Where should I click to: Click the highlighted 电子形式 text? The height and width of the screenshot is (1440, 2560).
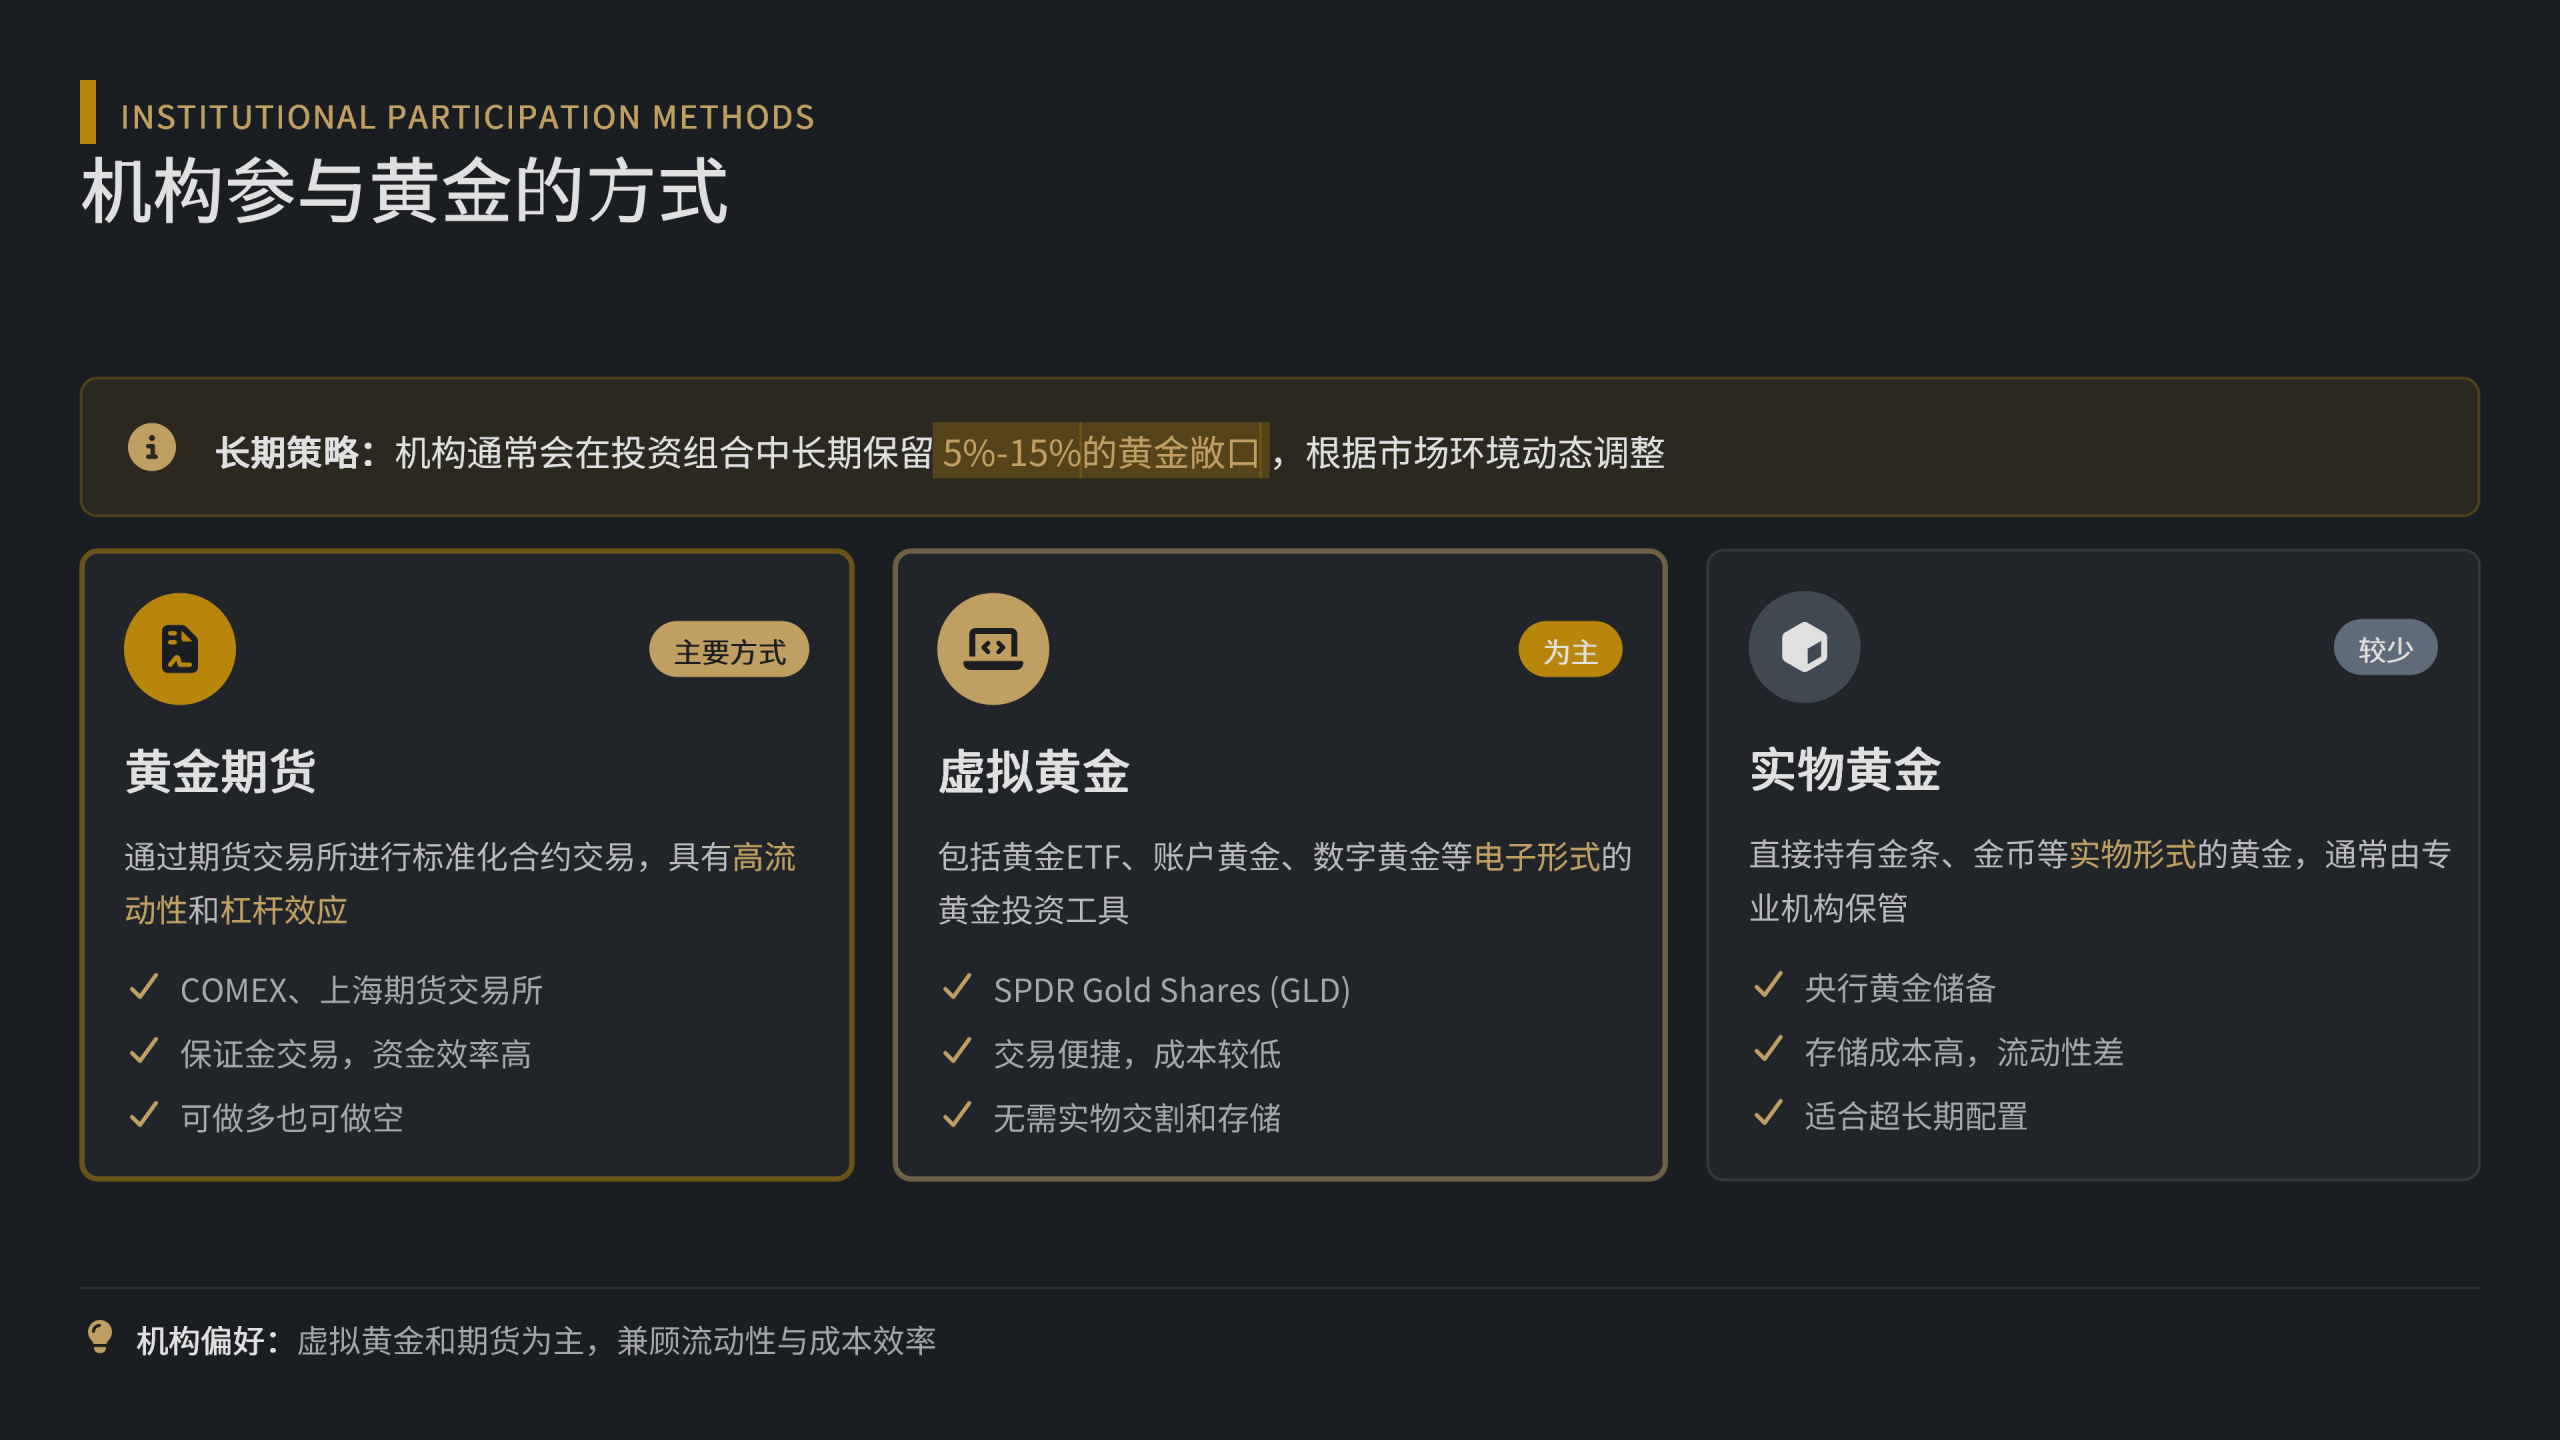click(1537, 857)
